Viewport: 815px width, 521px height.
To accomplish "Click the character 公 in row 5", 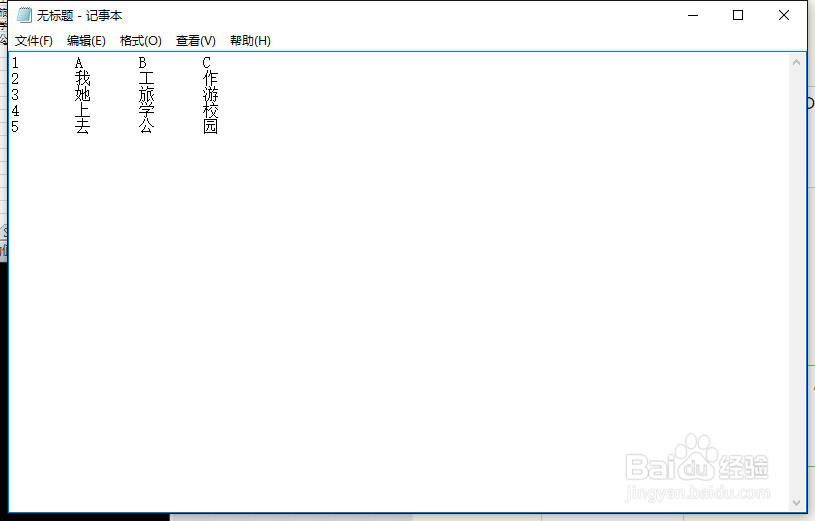I will click(147, 127).
